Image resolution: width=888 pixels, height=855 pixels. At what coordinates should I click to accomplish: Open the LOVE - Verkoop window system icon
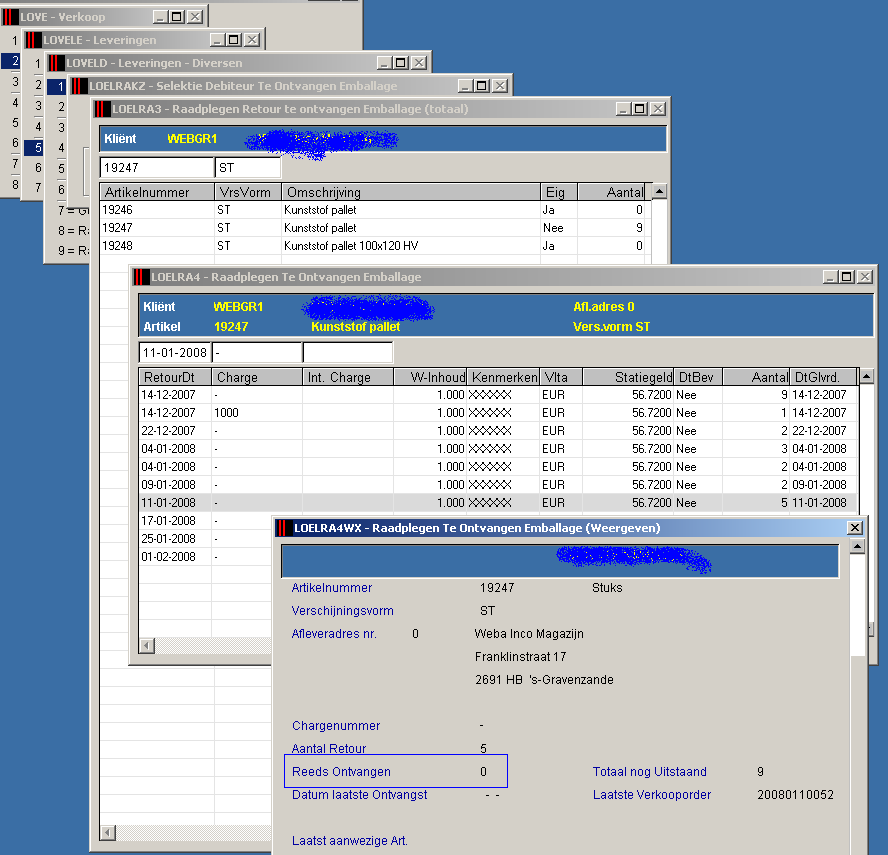pyautogui.click(x=10, y=17)
